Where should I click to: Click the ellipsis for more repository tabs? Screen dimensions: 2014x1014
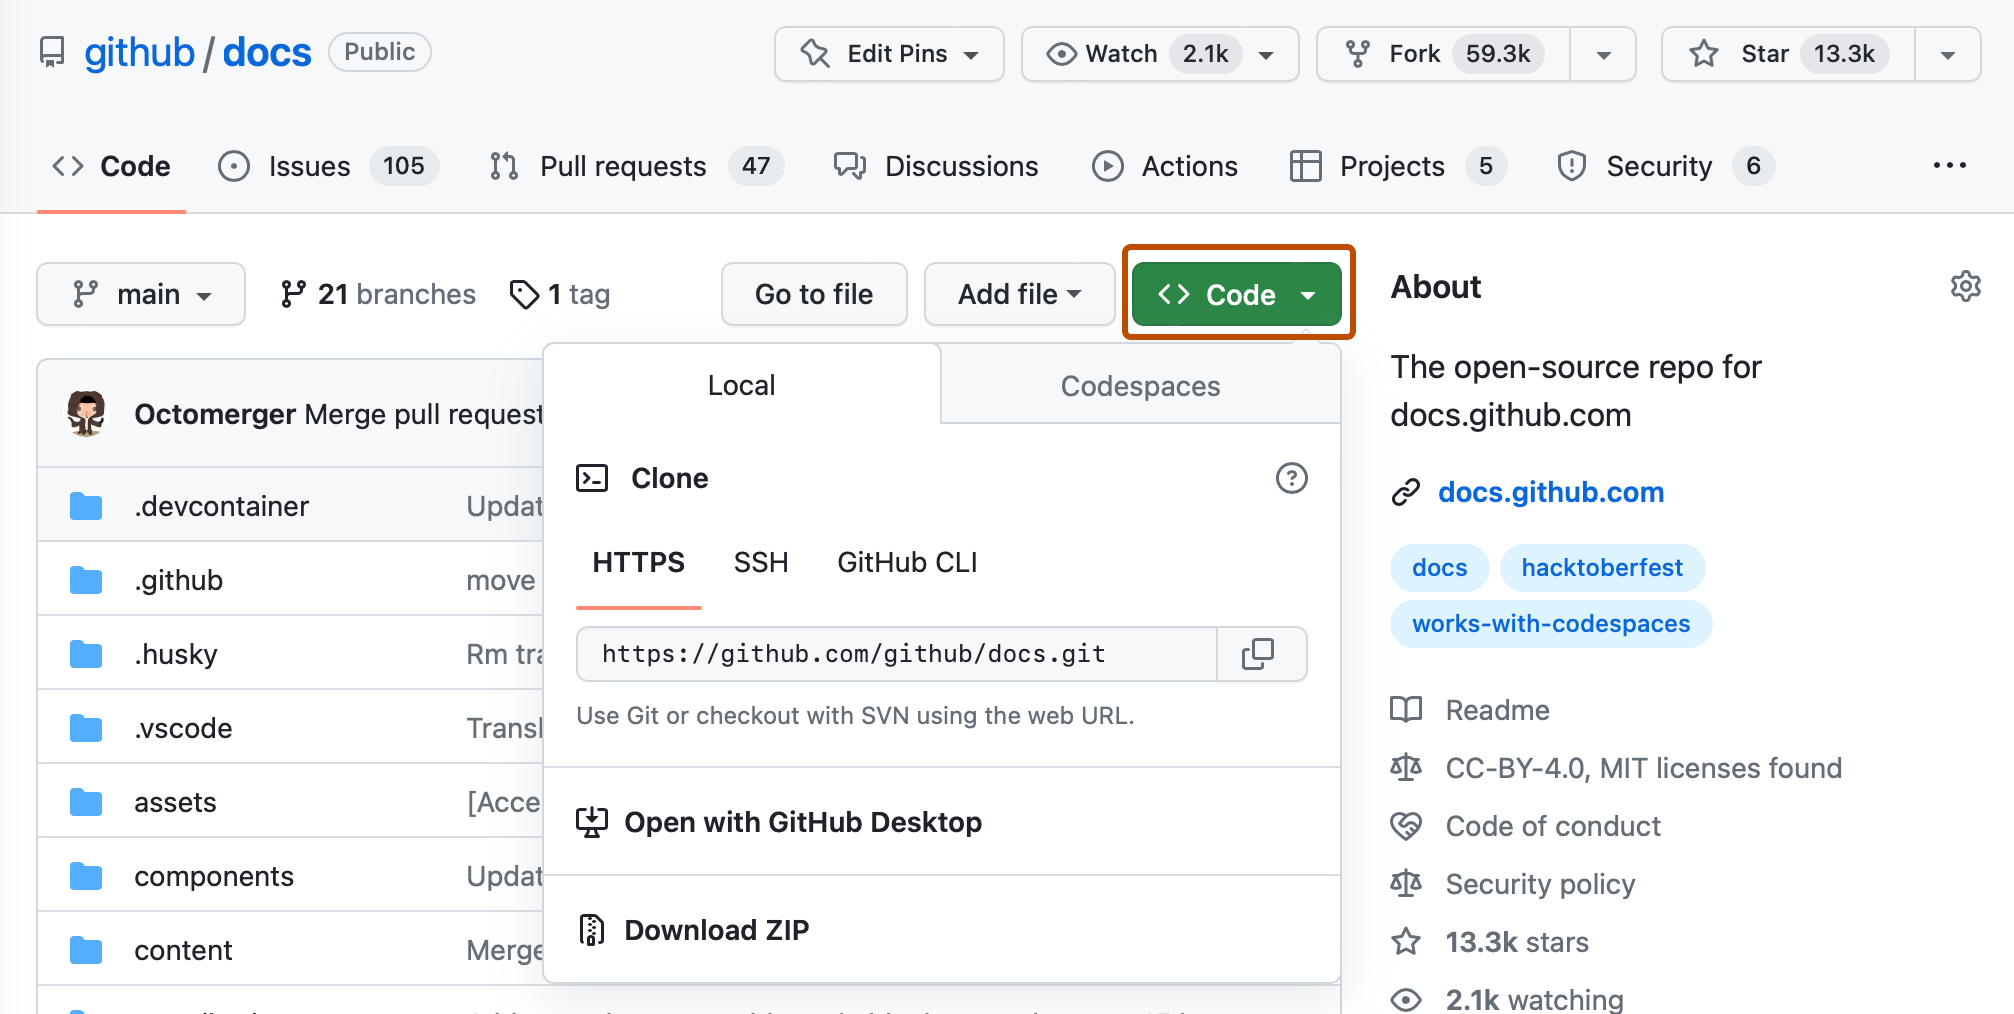[1948, 166]
